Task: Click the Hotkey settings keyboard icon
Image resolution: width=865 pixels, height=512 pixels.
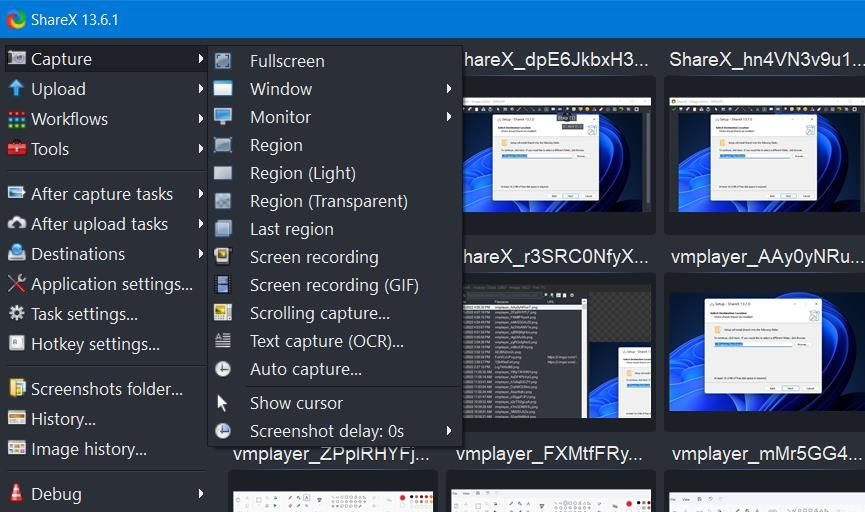Action: [x=17, y=343]
